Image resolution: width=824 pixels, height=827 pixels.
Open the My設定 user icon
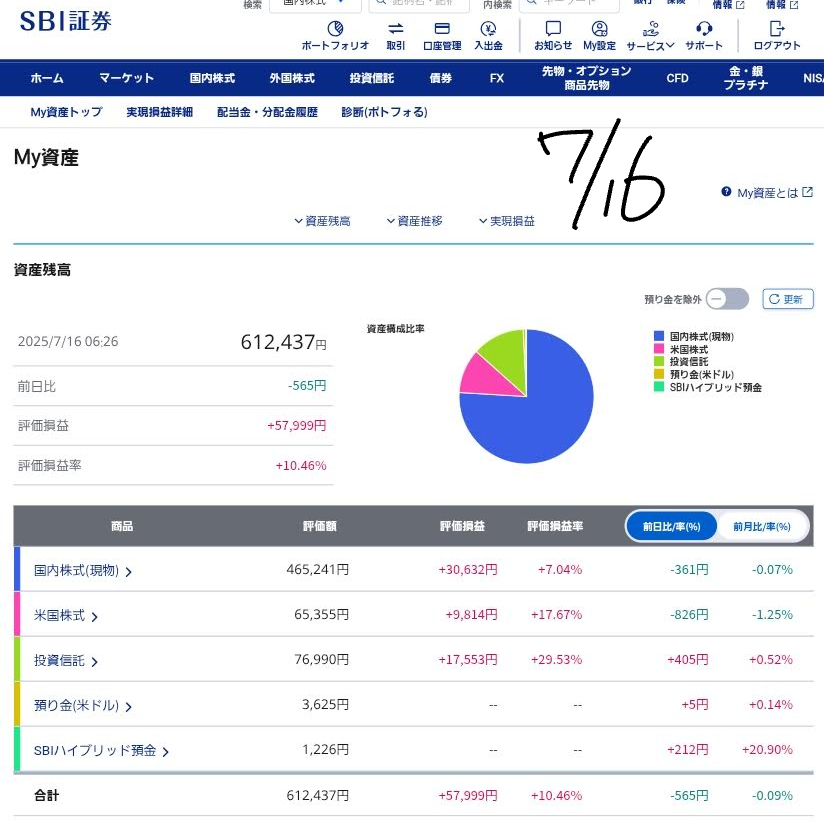[599, 28]
